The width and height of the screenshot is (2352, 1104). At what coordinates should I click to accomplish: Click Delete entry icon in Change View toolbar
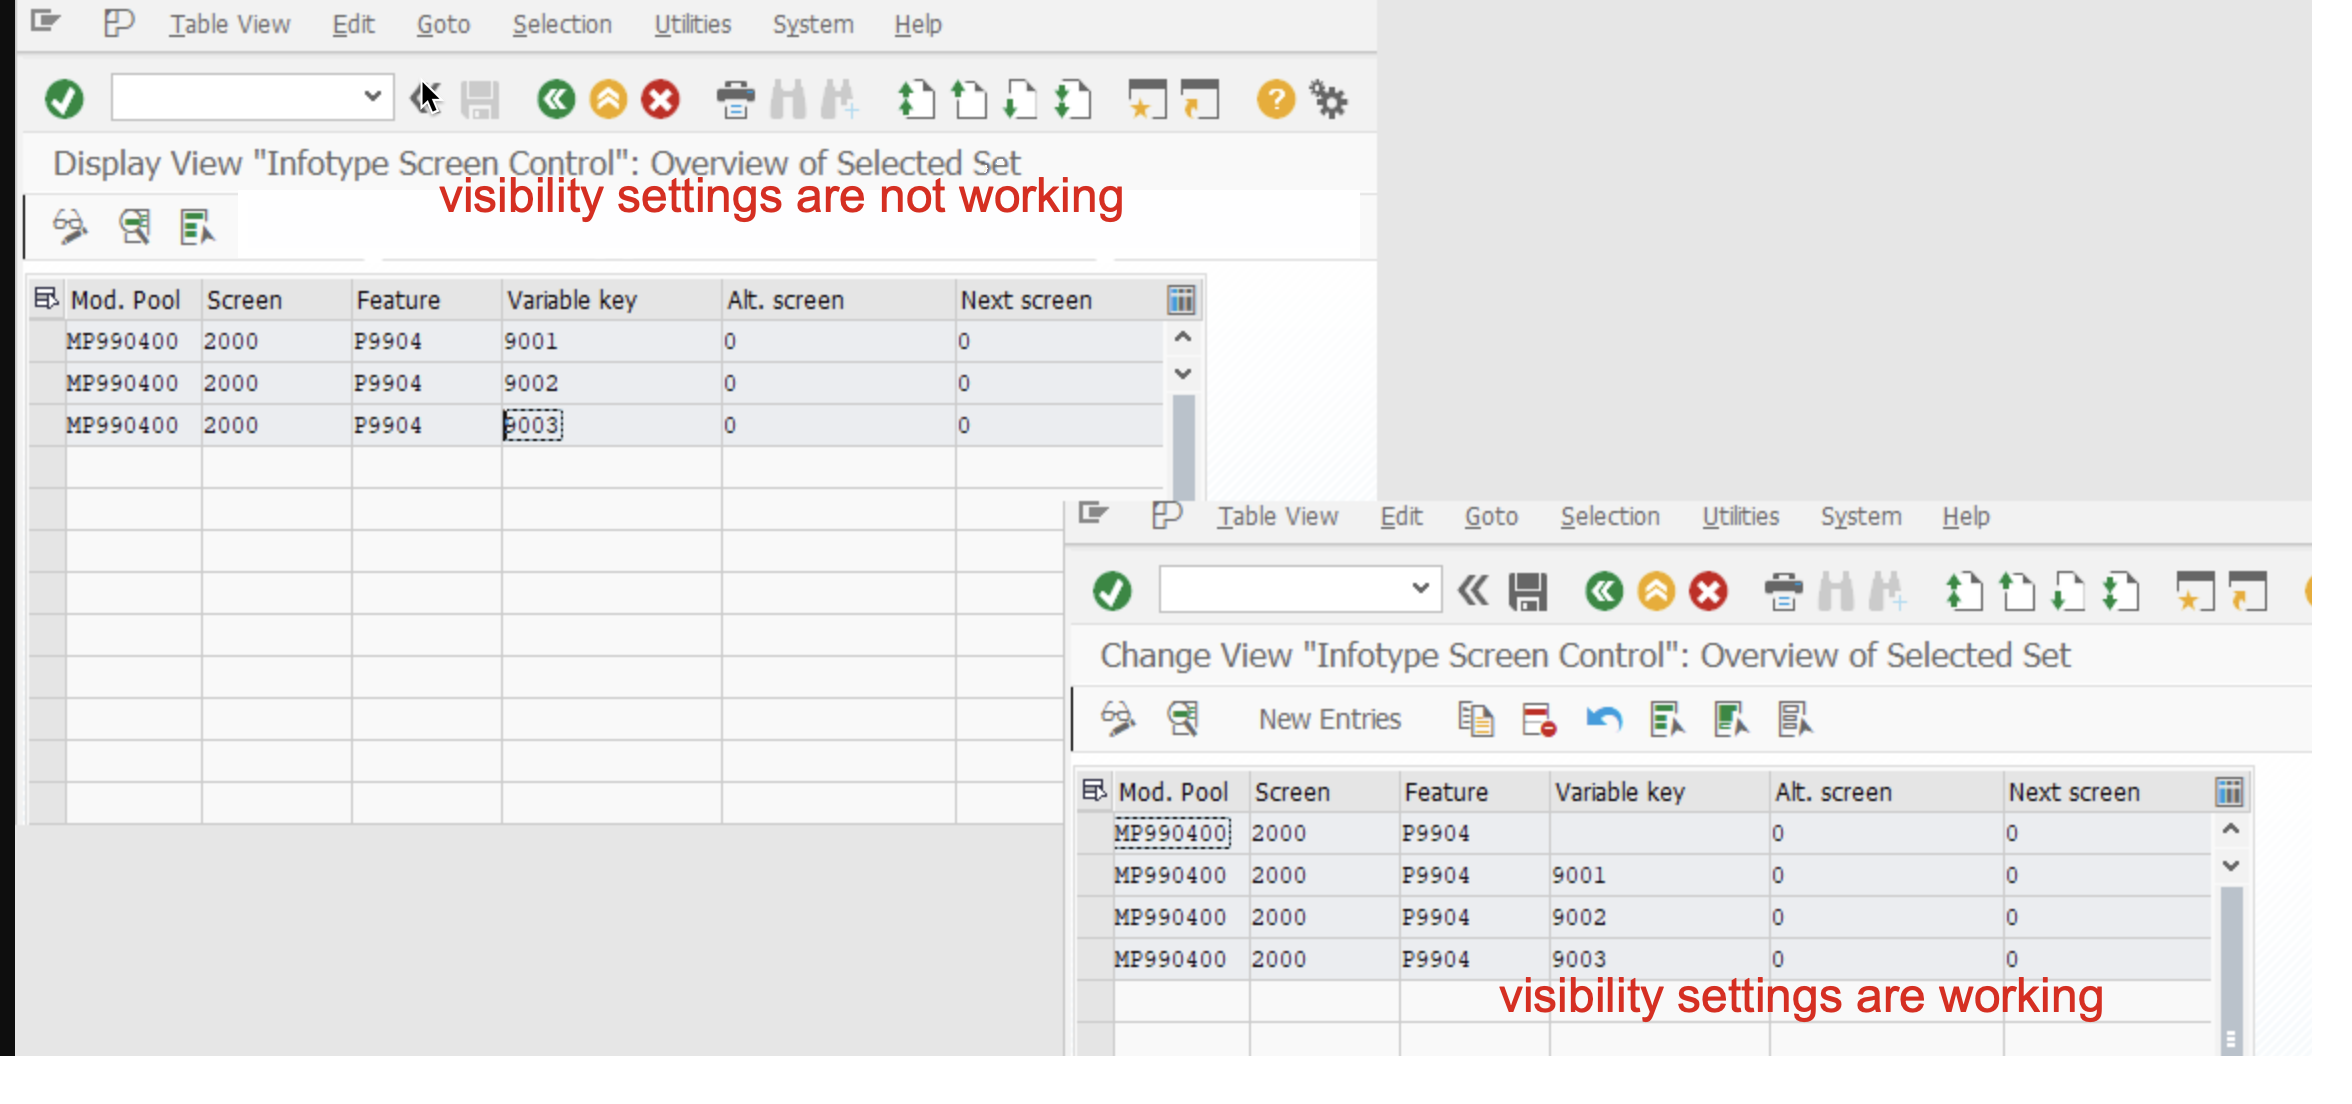[x=1539, y=719]
